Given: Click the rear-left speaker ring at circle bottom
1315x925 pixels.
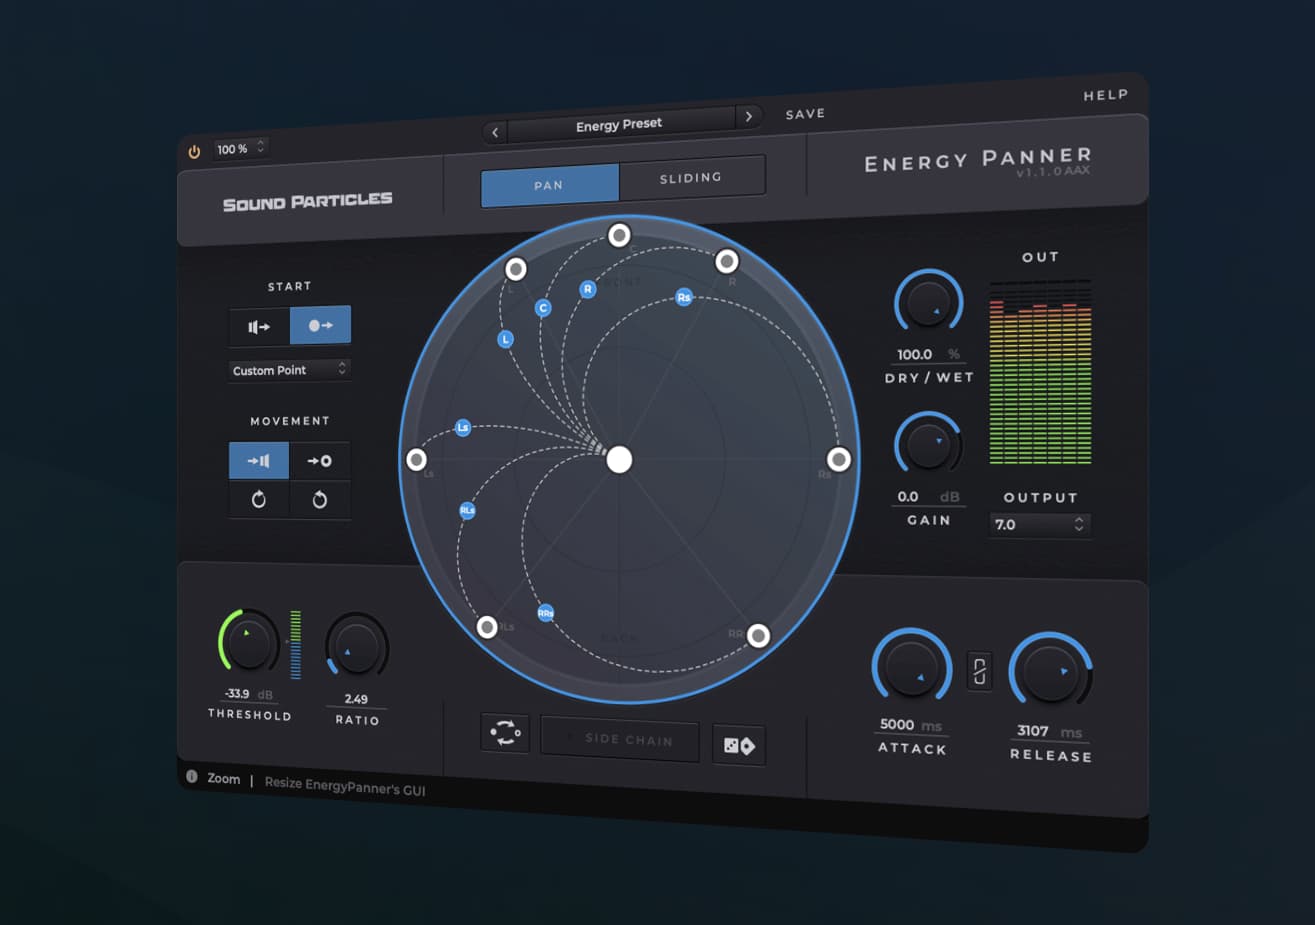Looking at the screenshot, I should [487, 627].
